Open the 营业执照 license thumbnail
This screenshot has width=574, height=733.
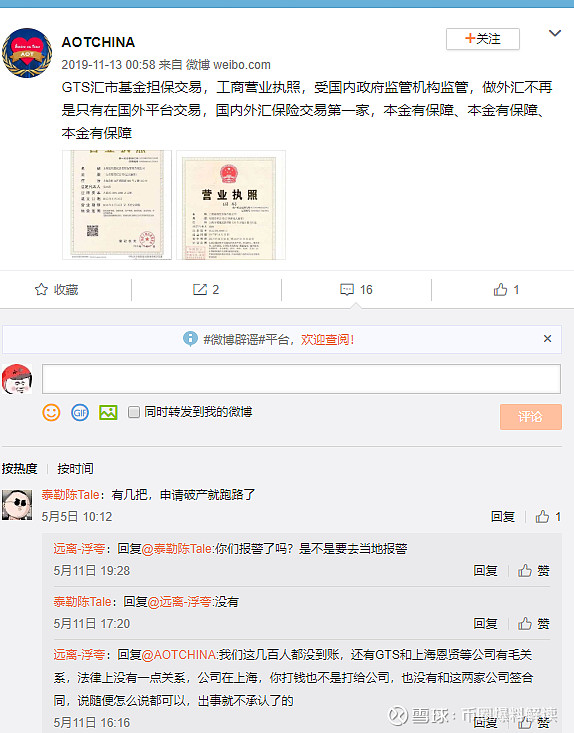231,205
